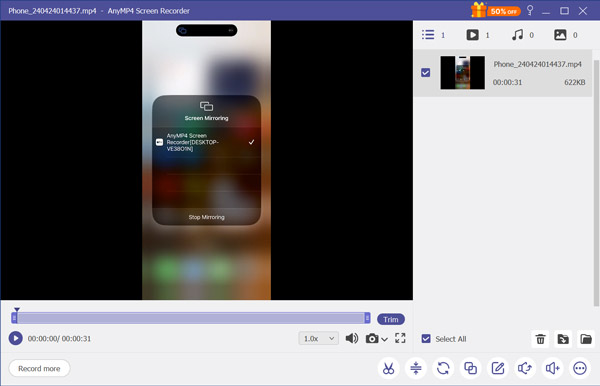Open the sound extractor tool
The width and height of the screenshot is (600, 386).
click(525, 368)
